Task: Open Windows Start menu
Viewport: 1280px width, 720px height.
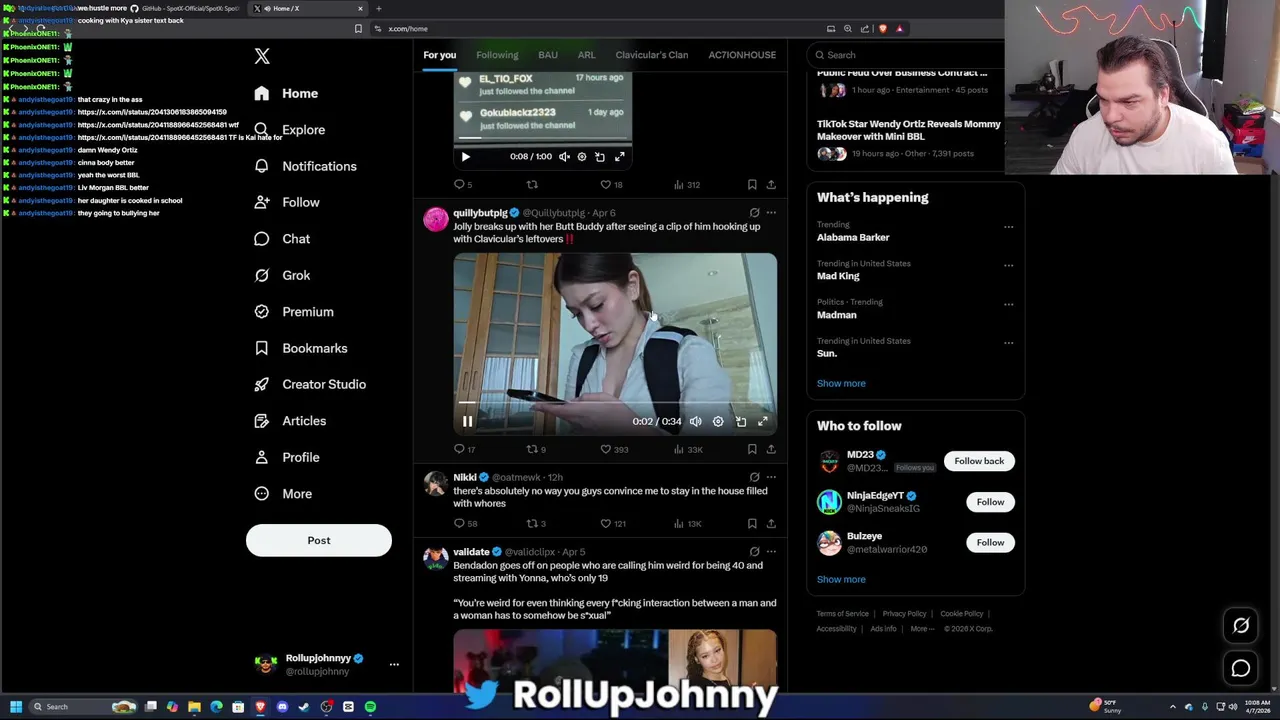Action: pyautogui.click(x=16, y=707)
